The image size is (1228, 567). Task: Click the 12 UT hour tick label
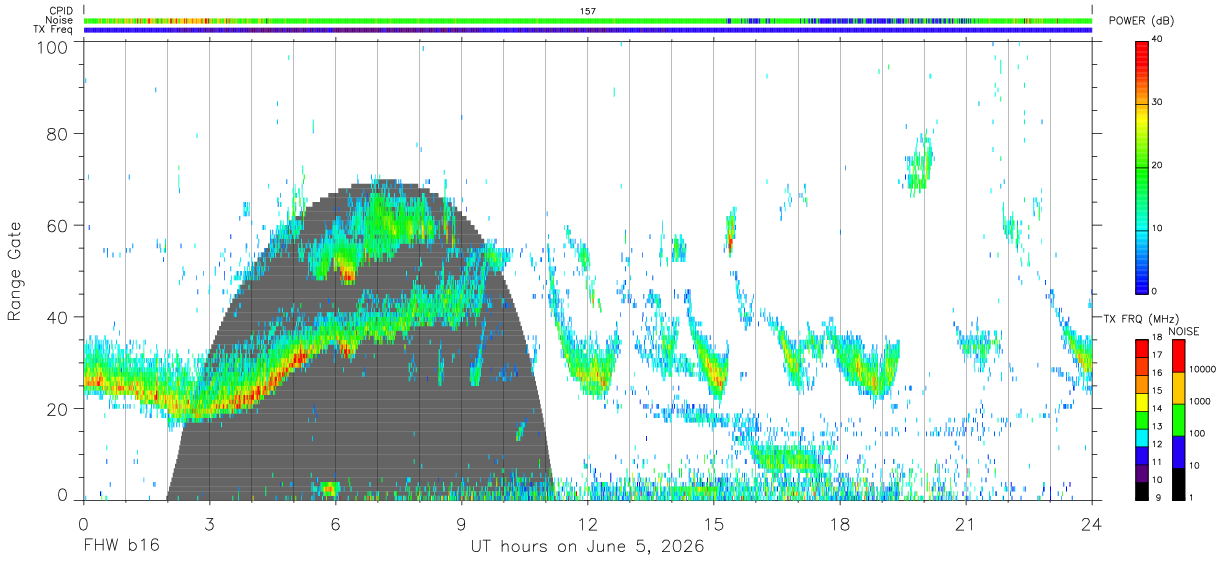pyautogui.click(x=587, y=524)
